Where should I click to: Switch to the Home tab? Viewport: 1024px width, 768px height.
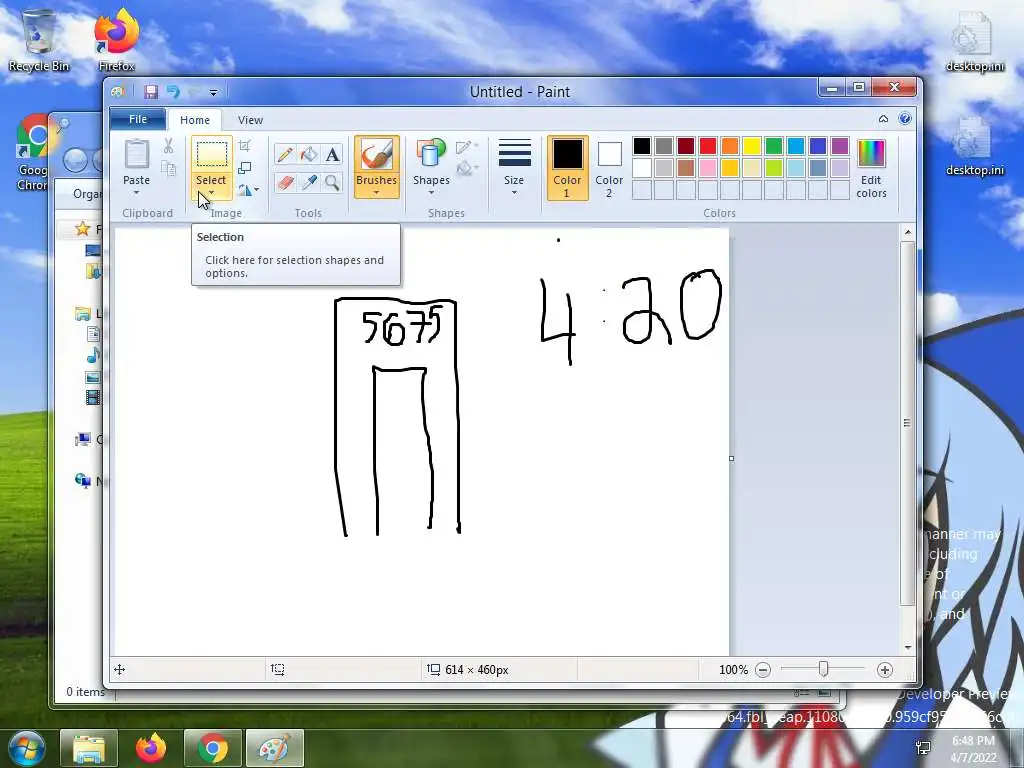195,120
